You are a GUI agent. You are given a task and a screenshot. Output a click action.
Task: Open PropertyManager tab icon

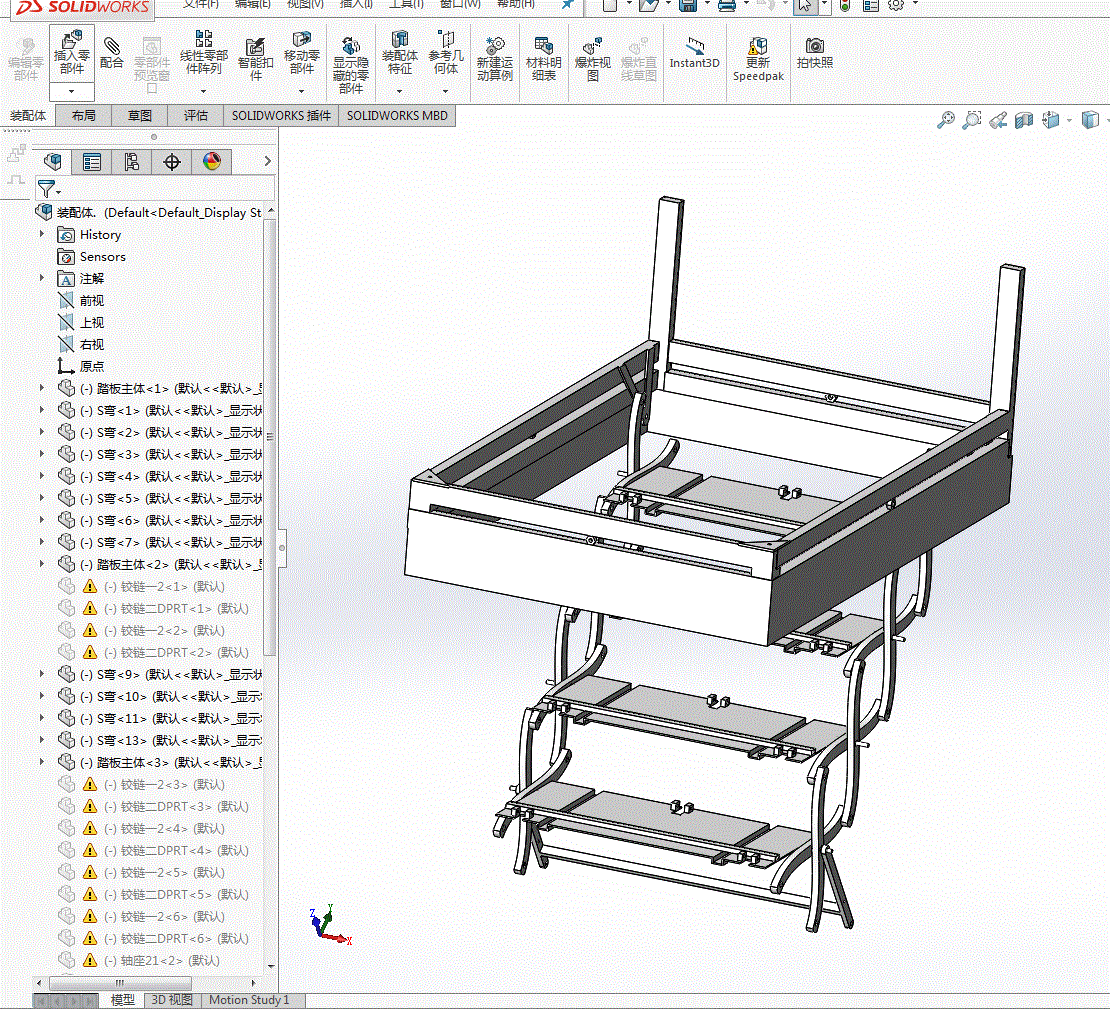(92, 162)
